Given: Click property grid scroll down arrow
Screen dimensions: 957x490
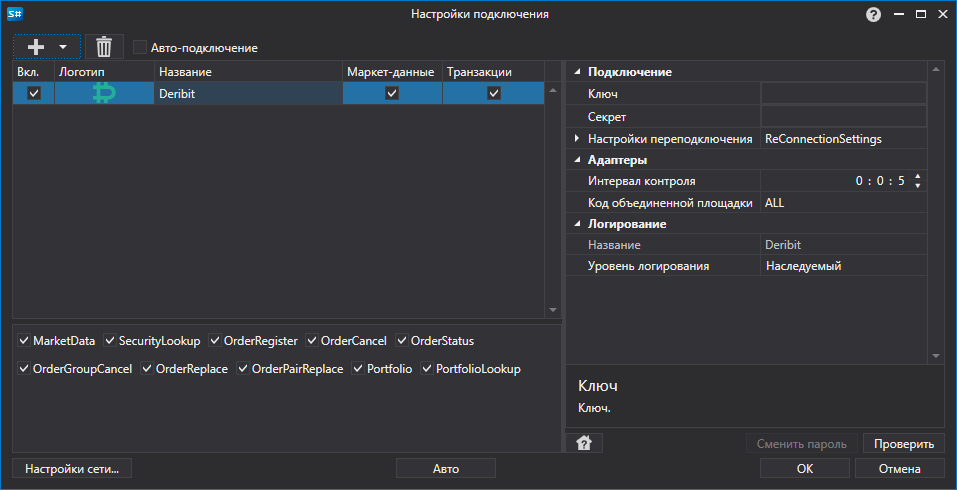Looking at the screenshot, I should (x=936, y=356).
